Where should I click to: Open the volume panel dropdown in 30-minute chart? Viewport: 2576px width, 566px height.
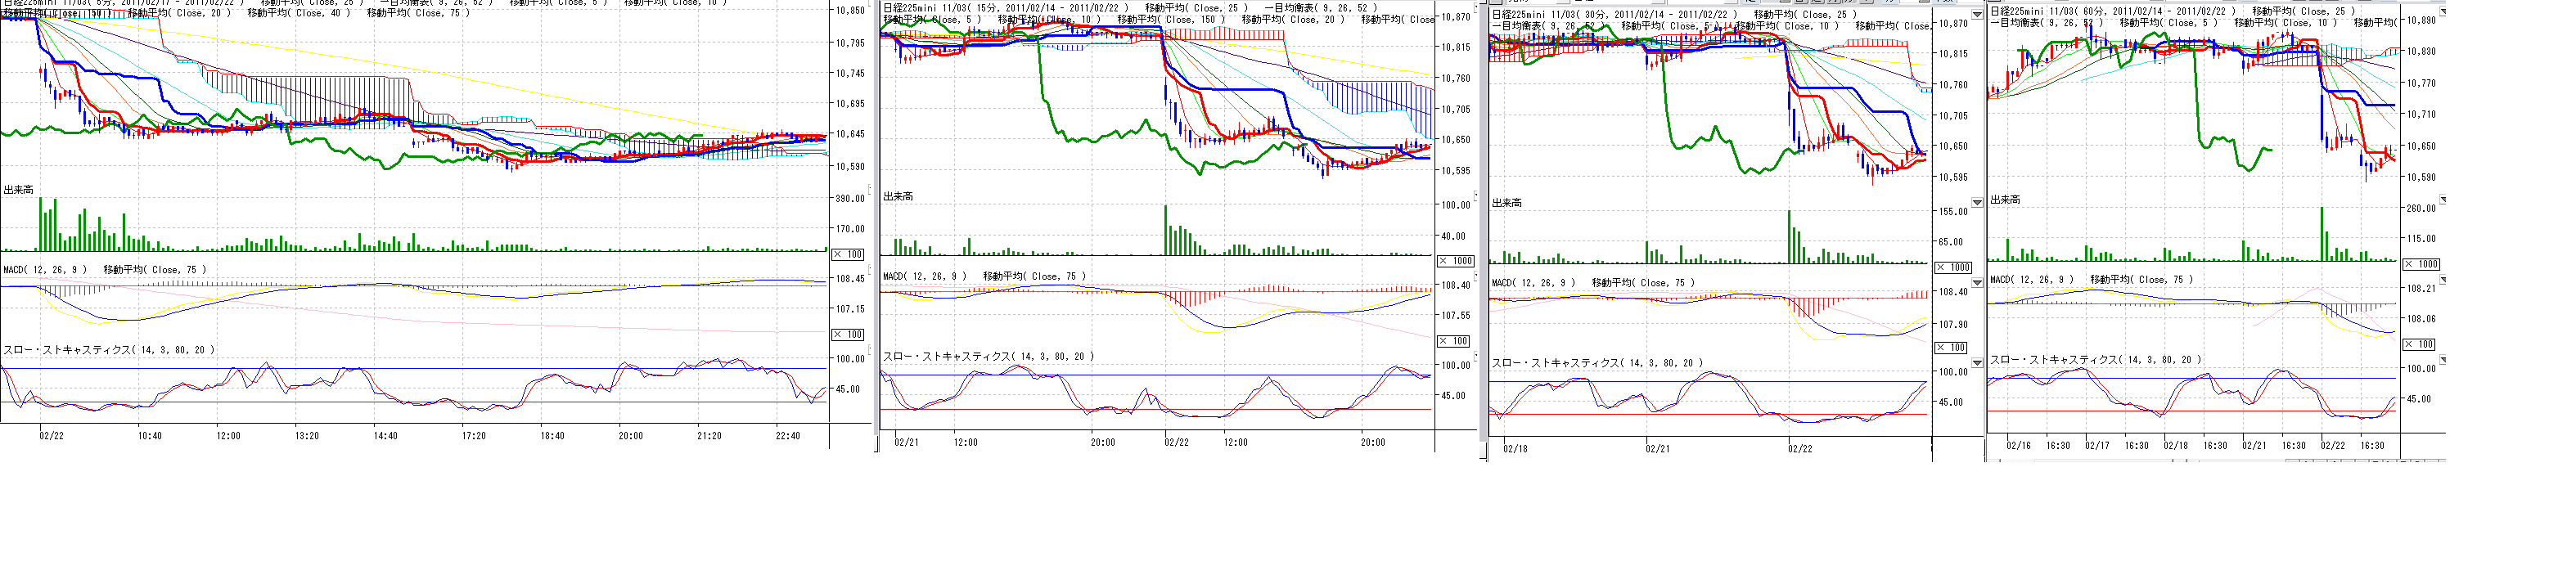(1976, 203)
